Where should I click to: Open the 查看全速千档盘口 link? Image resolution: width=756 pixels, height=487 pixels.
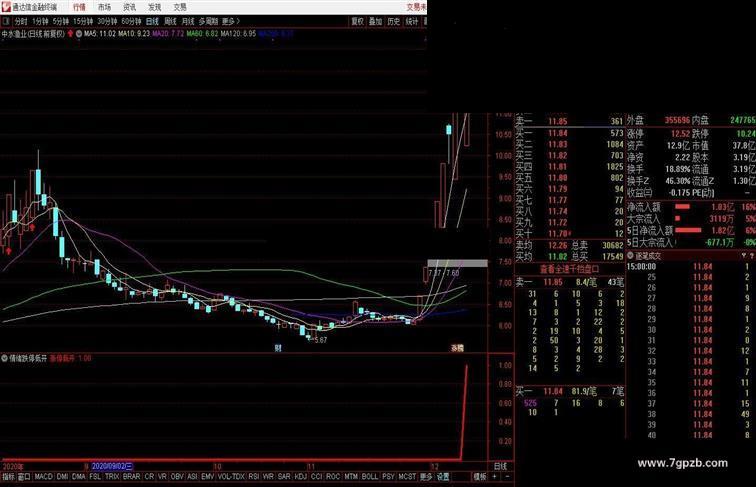569,269
